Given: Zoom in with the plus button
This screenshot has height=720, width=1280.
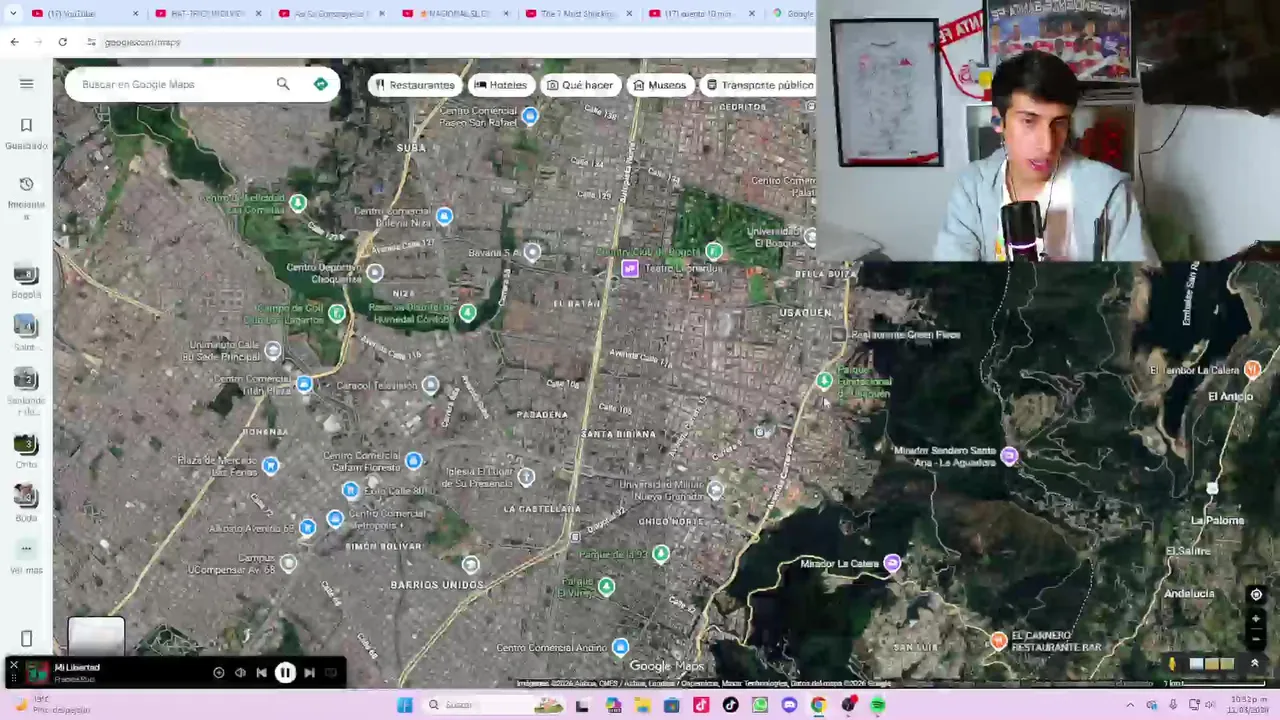Looking at the screenshot, I should 1256,619.
